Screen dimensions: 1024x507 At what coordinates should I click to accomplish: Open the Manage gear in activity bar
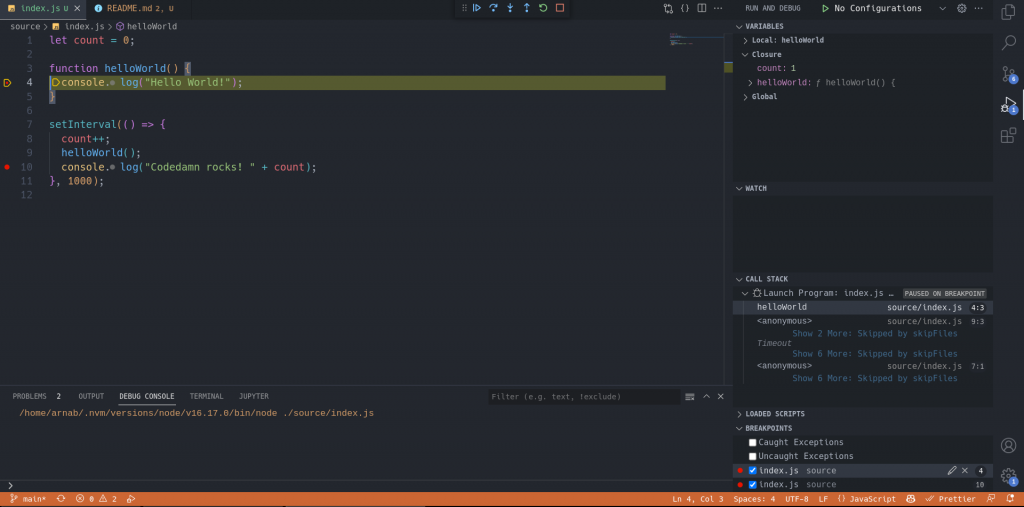click(x=1008, y=476)
